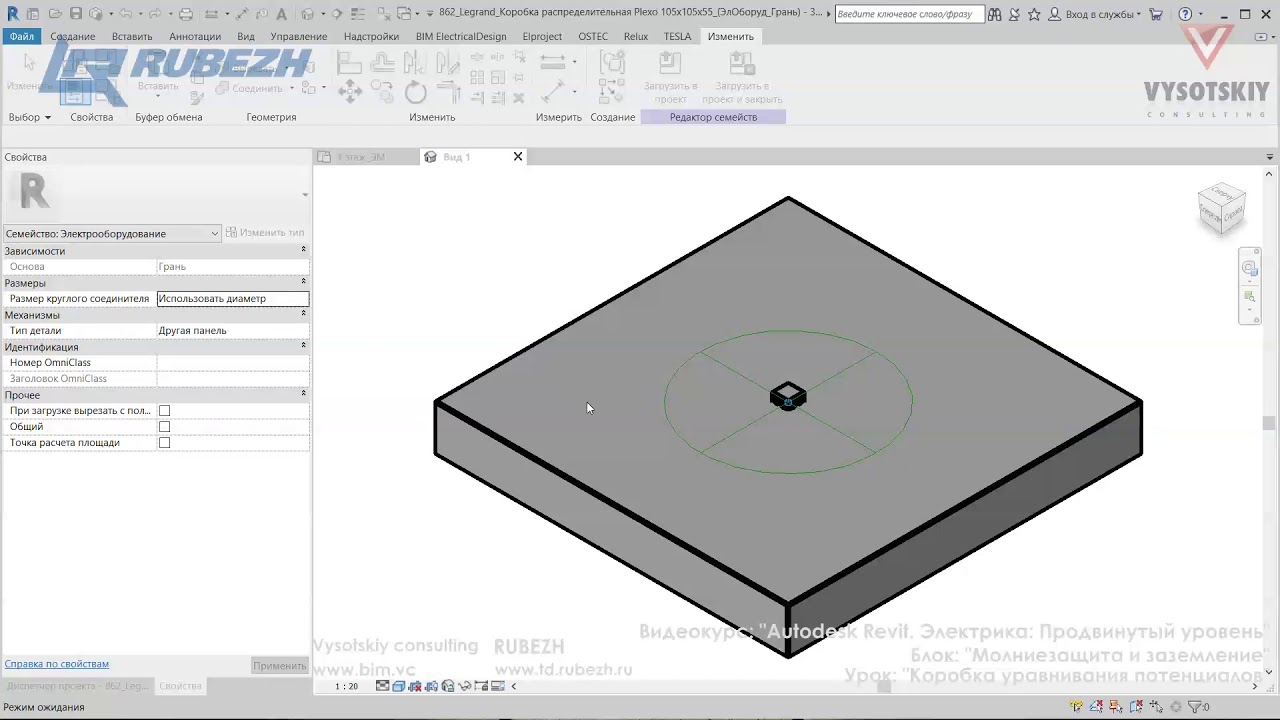
Task: Click the 'Номер OmniClass' value field
Action: coord(232,362)
